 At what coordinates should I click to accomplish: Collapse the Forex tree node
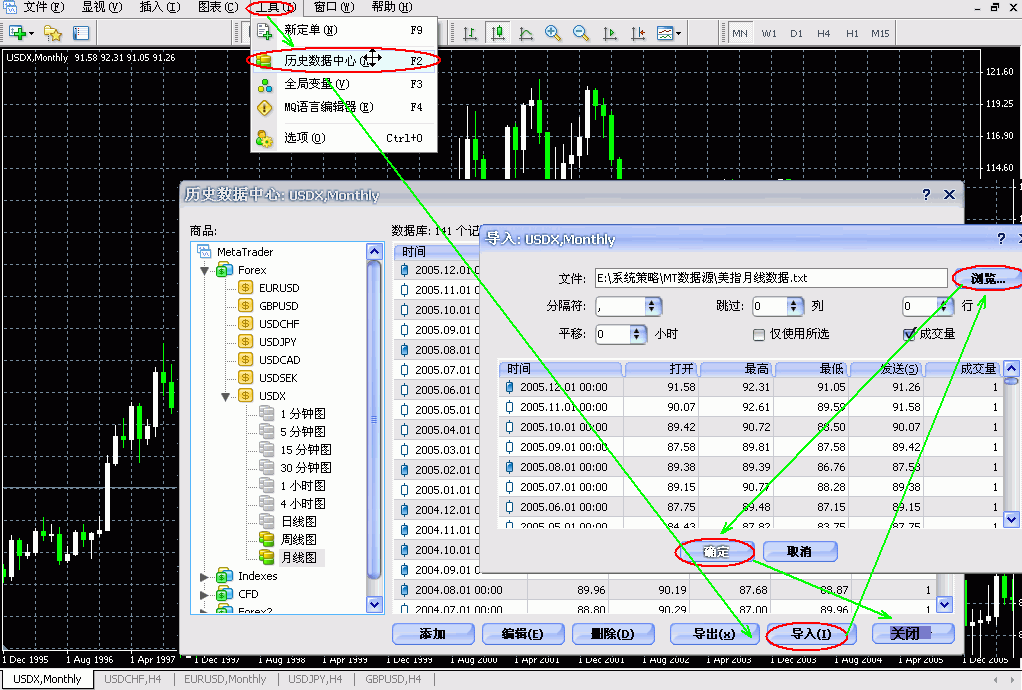click(x=205, y=270)
